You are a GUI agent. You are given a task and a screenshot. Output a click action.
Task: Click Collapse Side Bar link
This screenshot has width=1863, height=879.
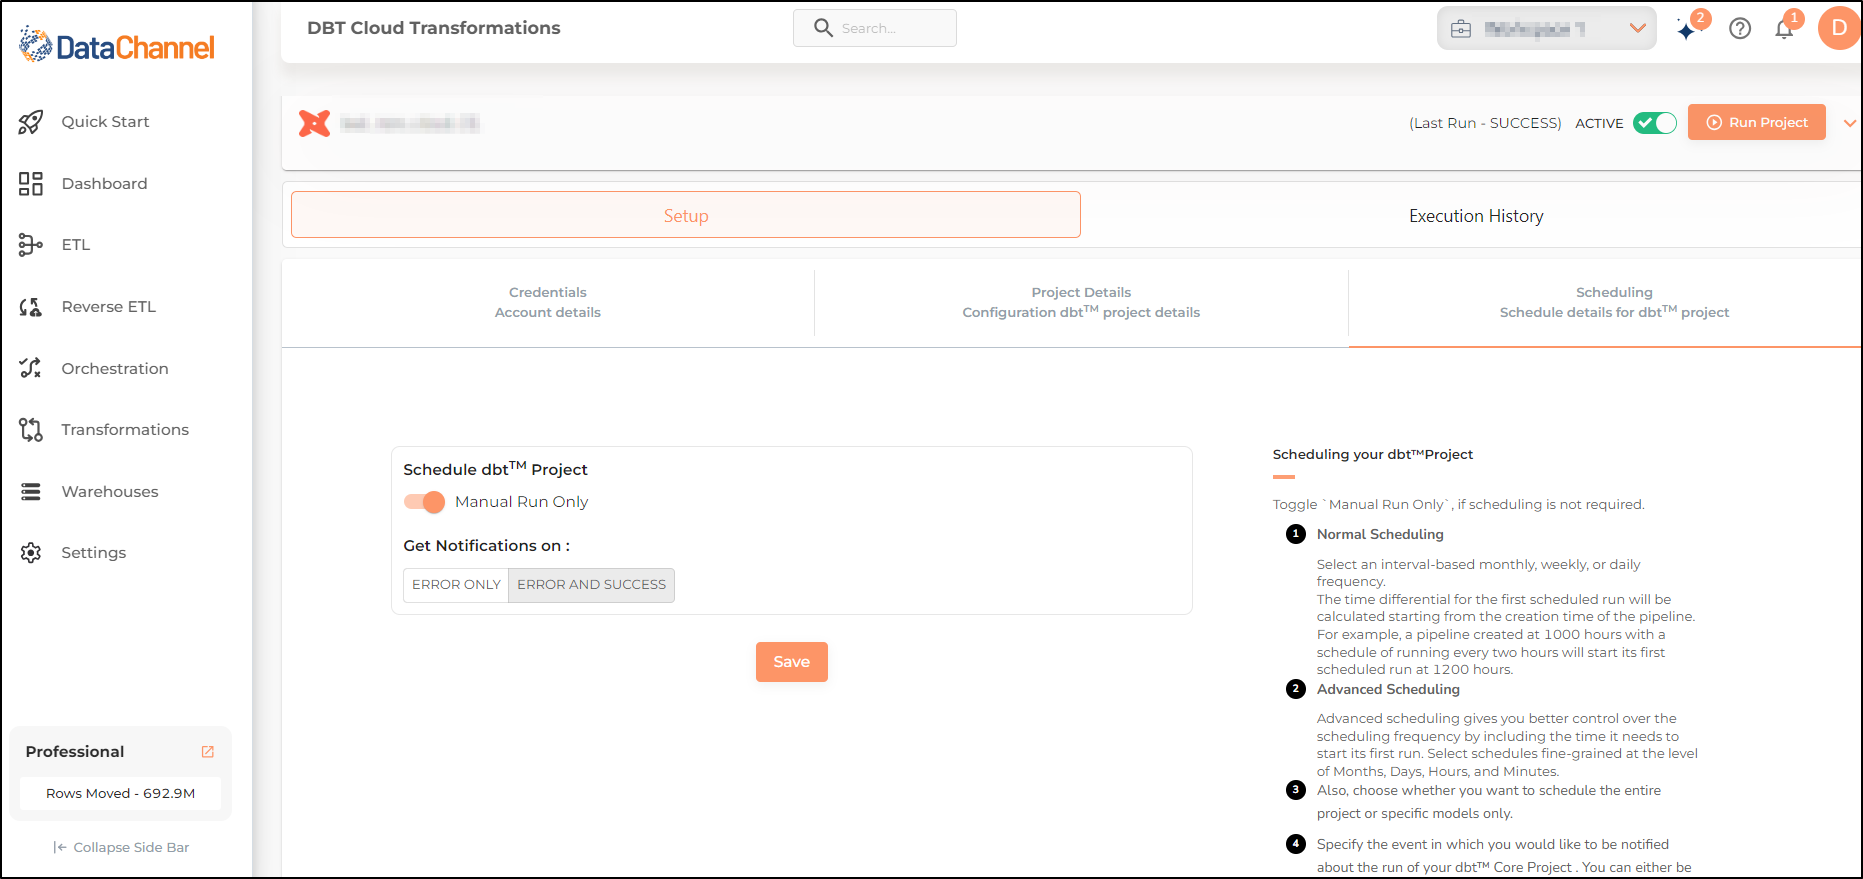pos(121,847)
